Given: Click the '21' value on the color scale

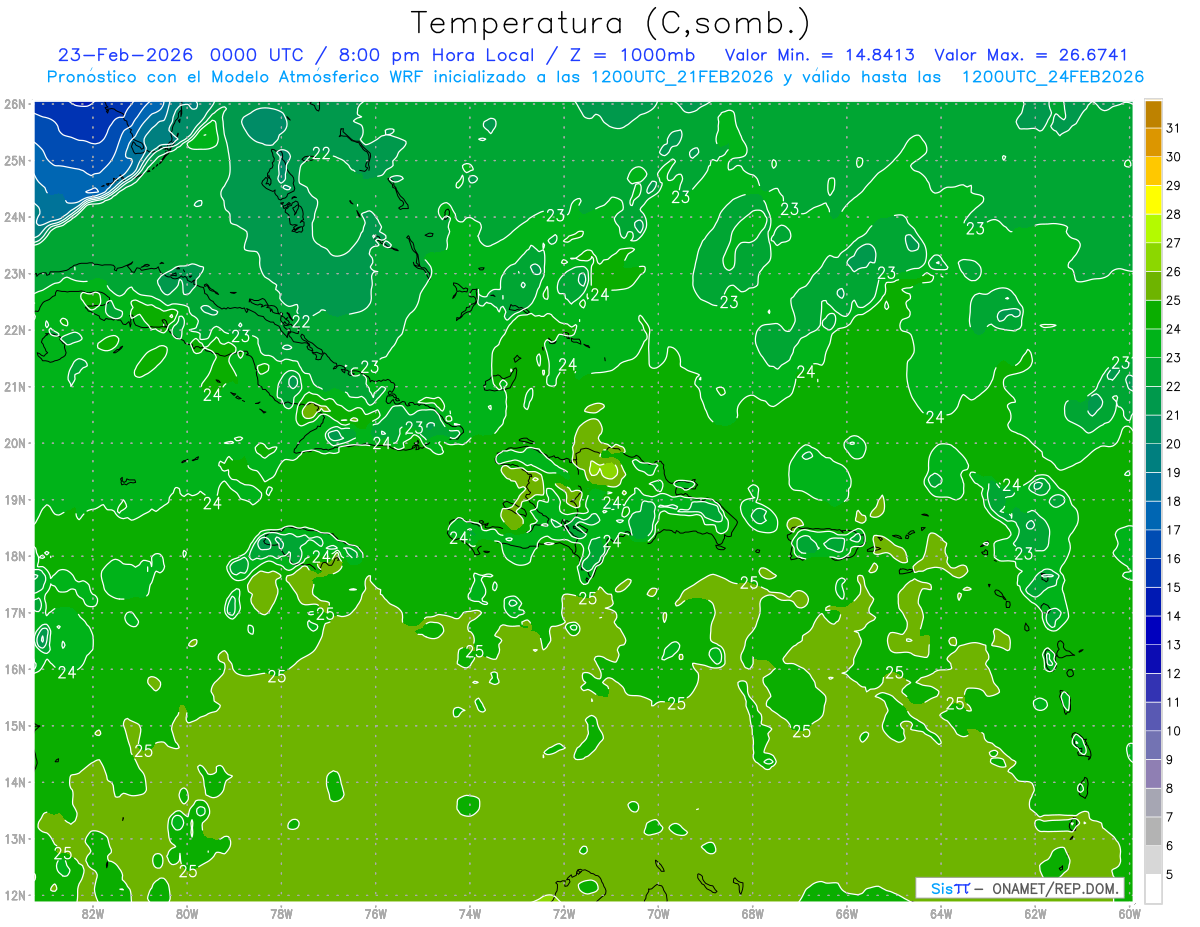Looking at the screenshot, I should [1174, 415].
